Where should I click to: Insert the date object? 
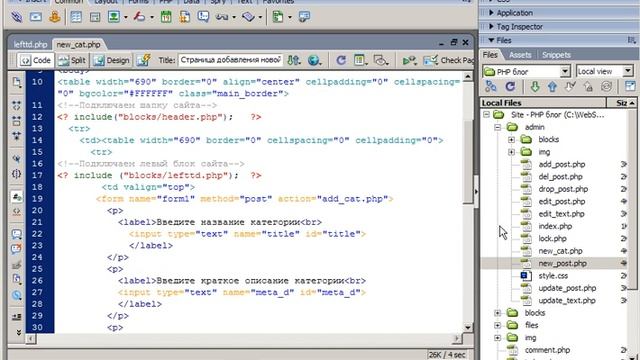[x=166, y=17]
